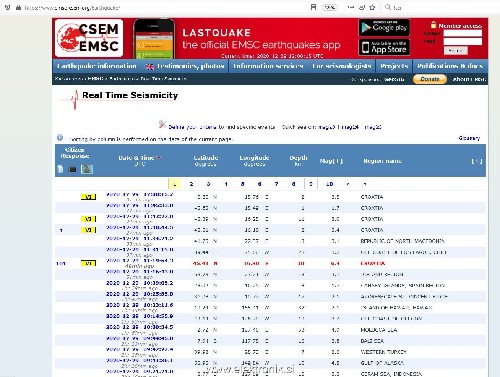Click the yellow VI badge in the 6.4 row
The height and width of the screenshot is (377, 500).
[x=88, y=263]
